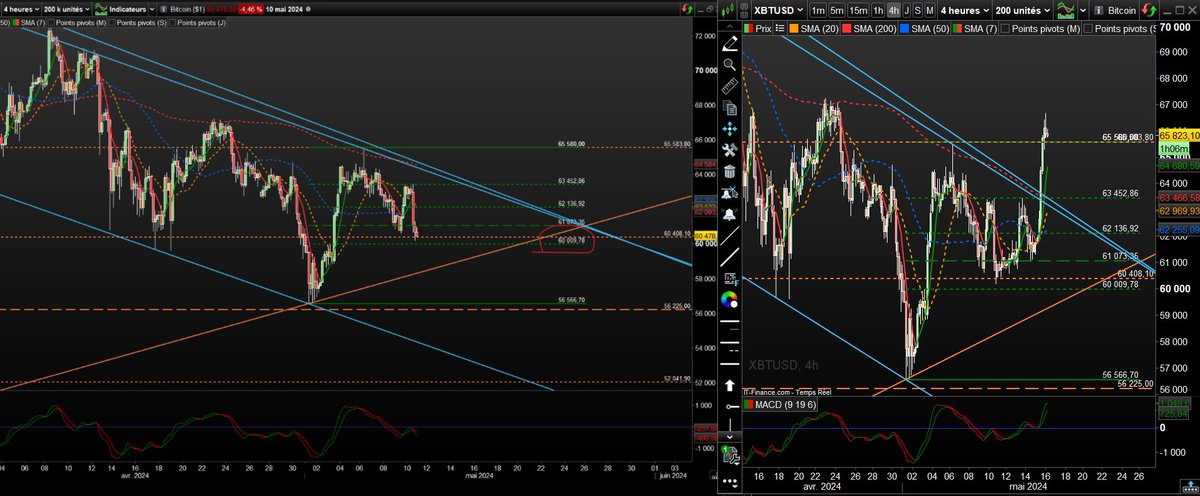Click the refresh arrows icon in left window
The height and width of the screenshot is (496, 1200).
coord(687,9)
